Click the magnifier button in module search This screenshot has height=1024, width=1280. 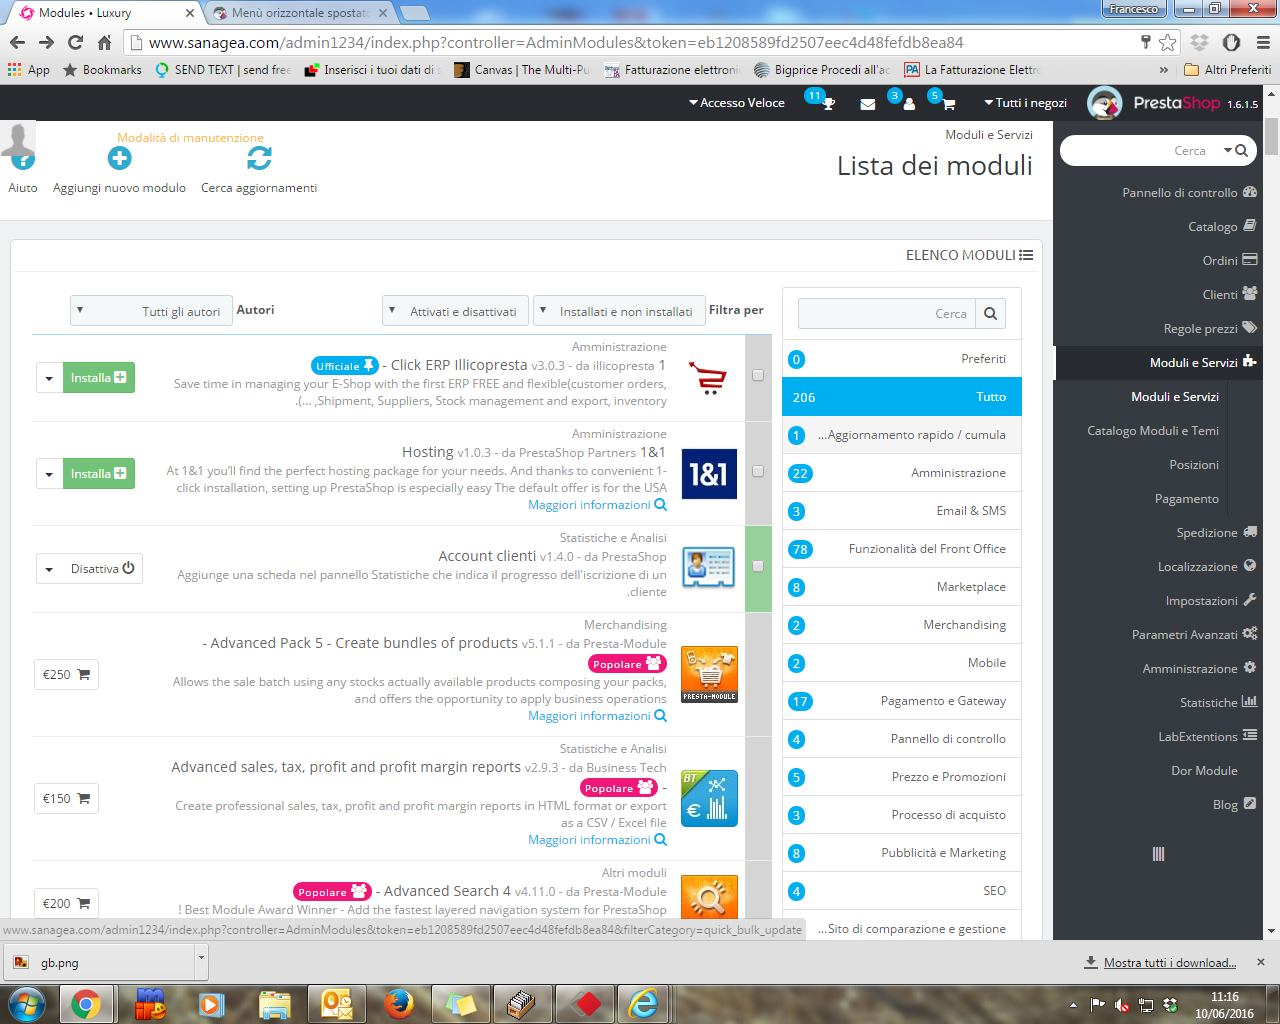990,313
